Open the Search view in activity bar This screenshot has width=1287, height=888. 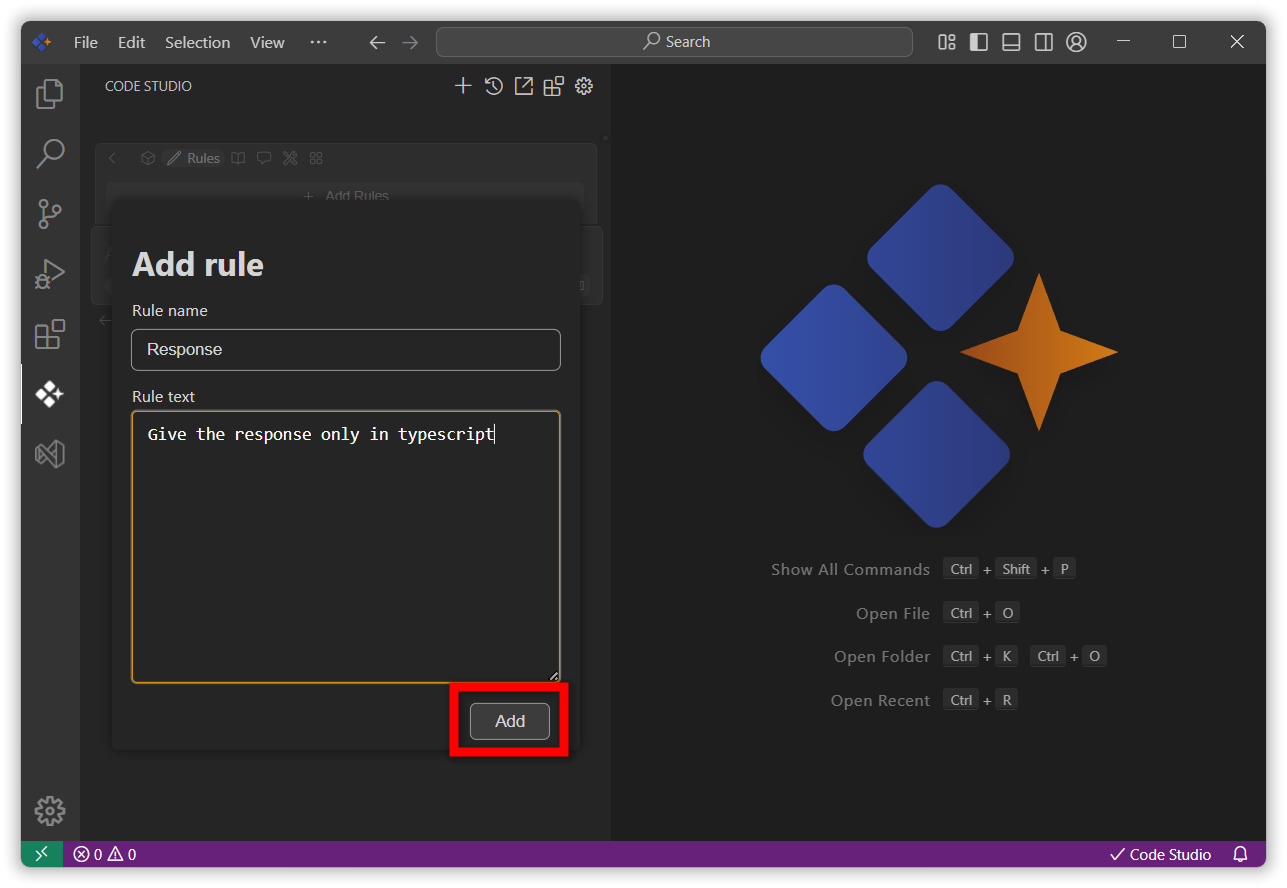coord(50,154)
